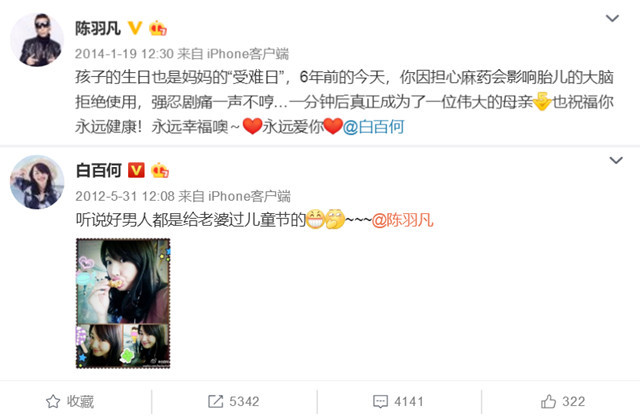
Task: Click the crown membership icon next to 白百何
Action: [160, 170]
